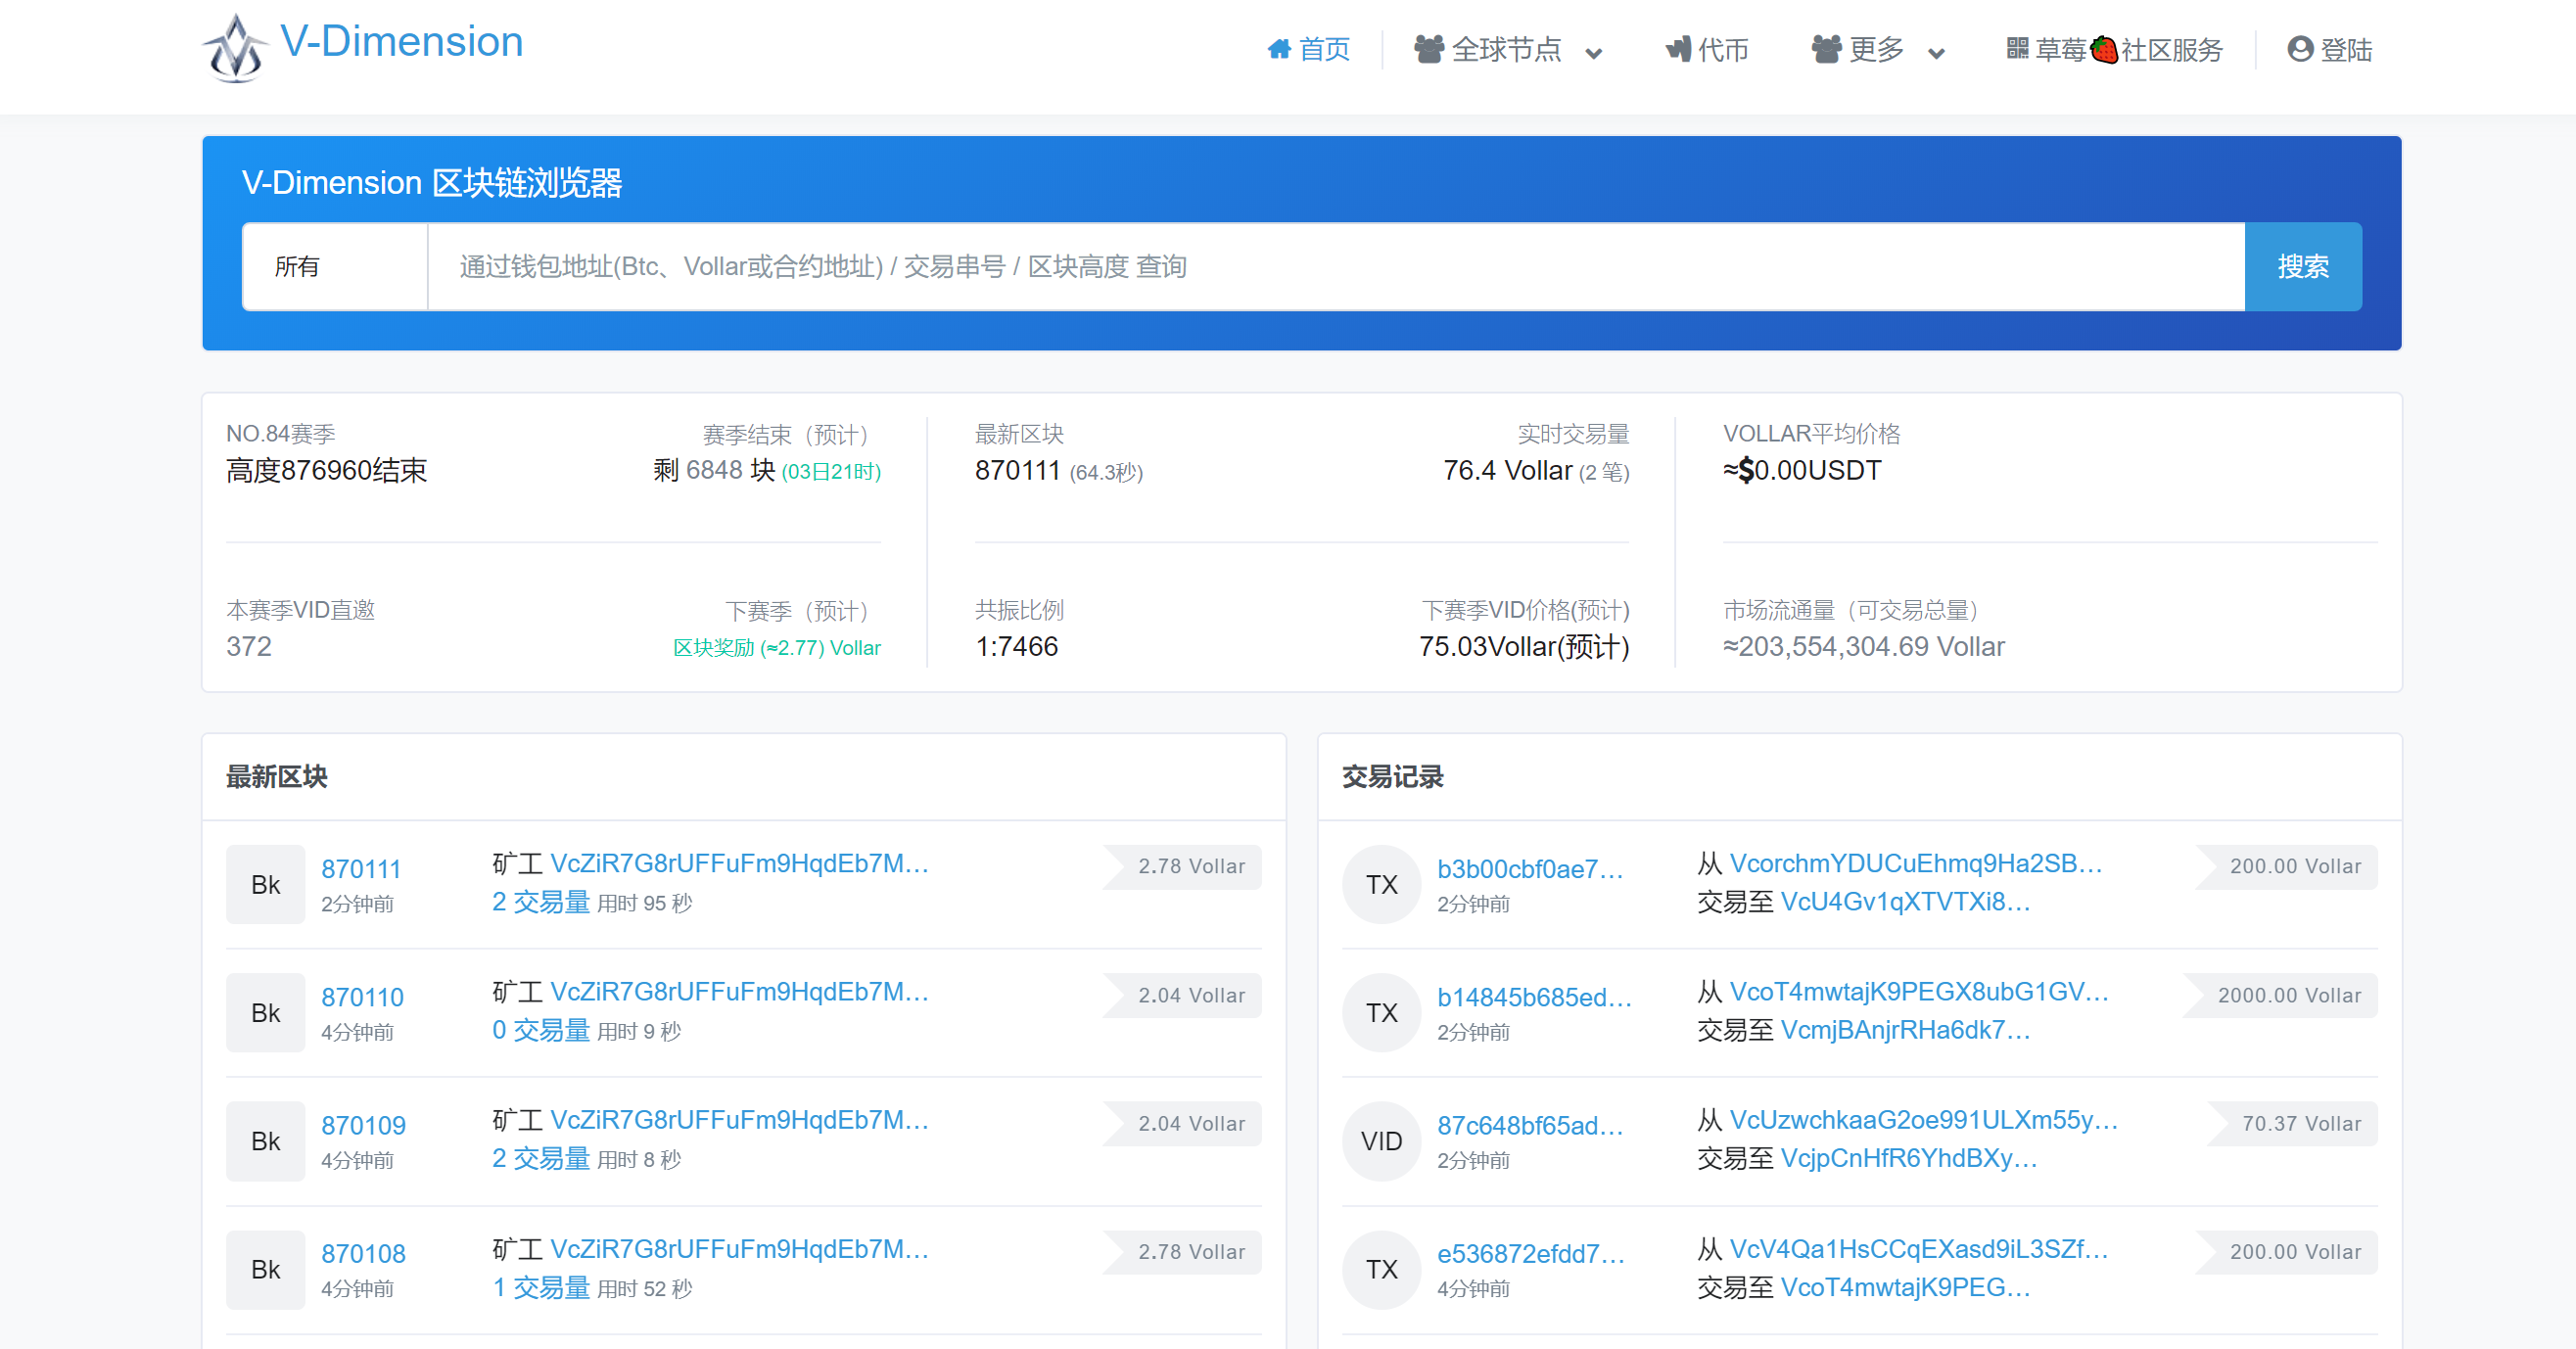2576x1349 pixels.
Task: Click the TX badge for b14845b685ed
Action: (1381, 1012)
